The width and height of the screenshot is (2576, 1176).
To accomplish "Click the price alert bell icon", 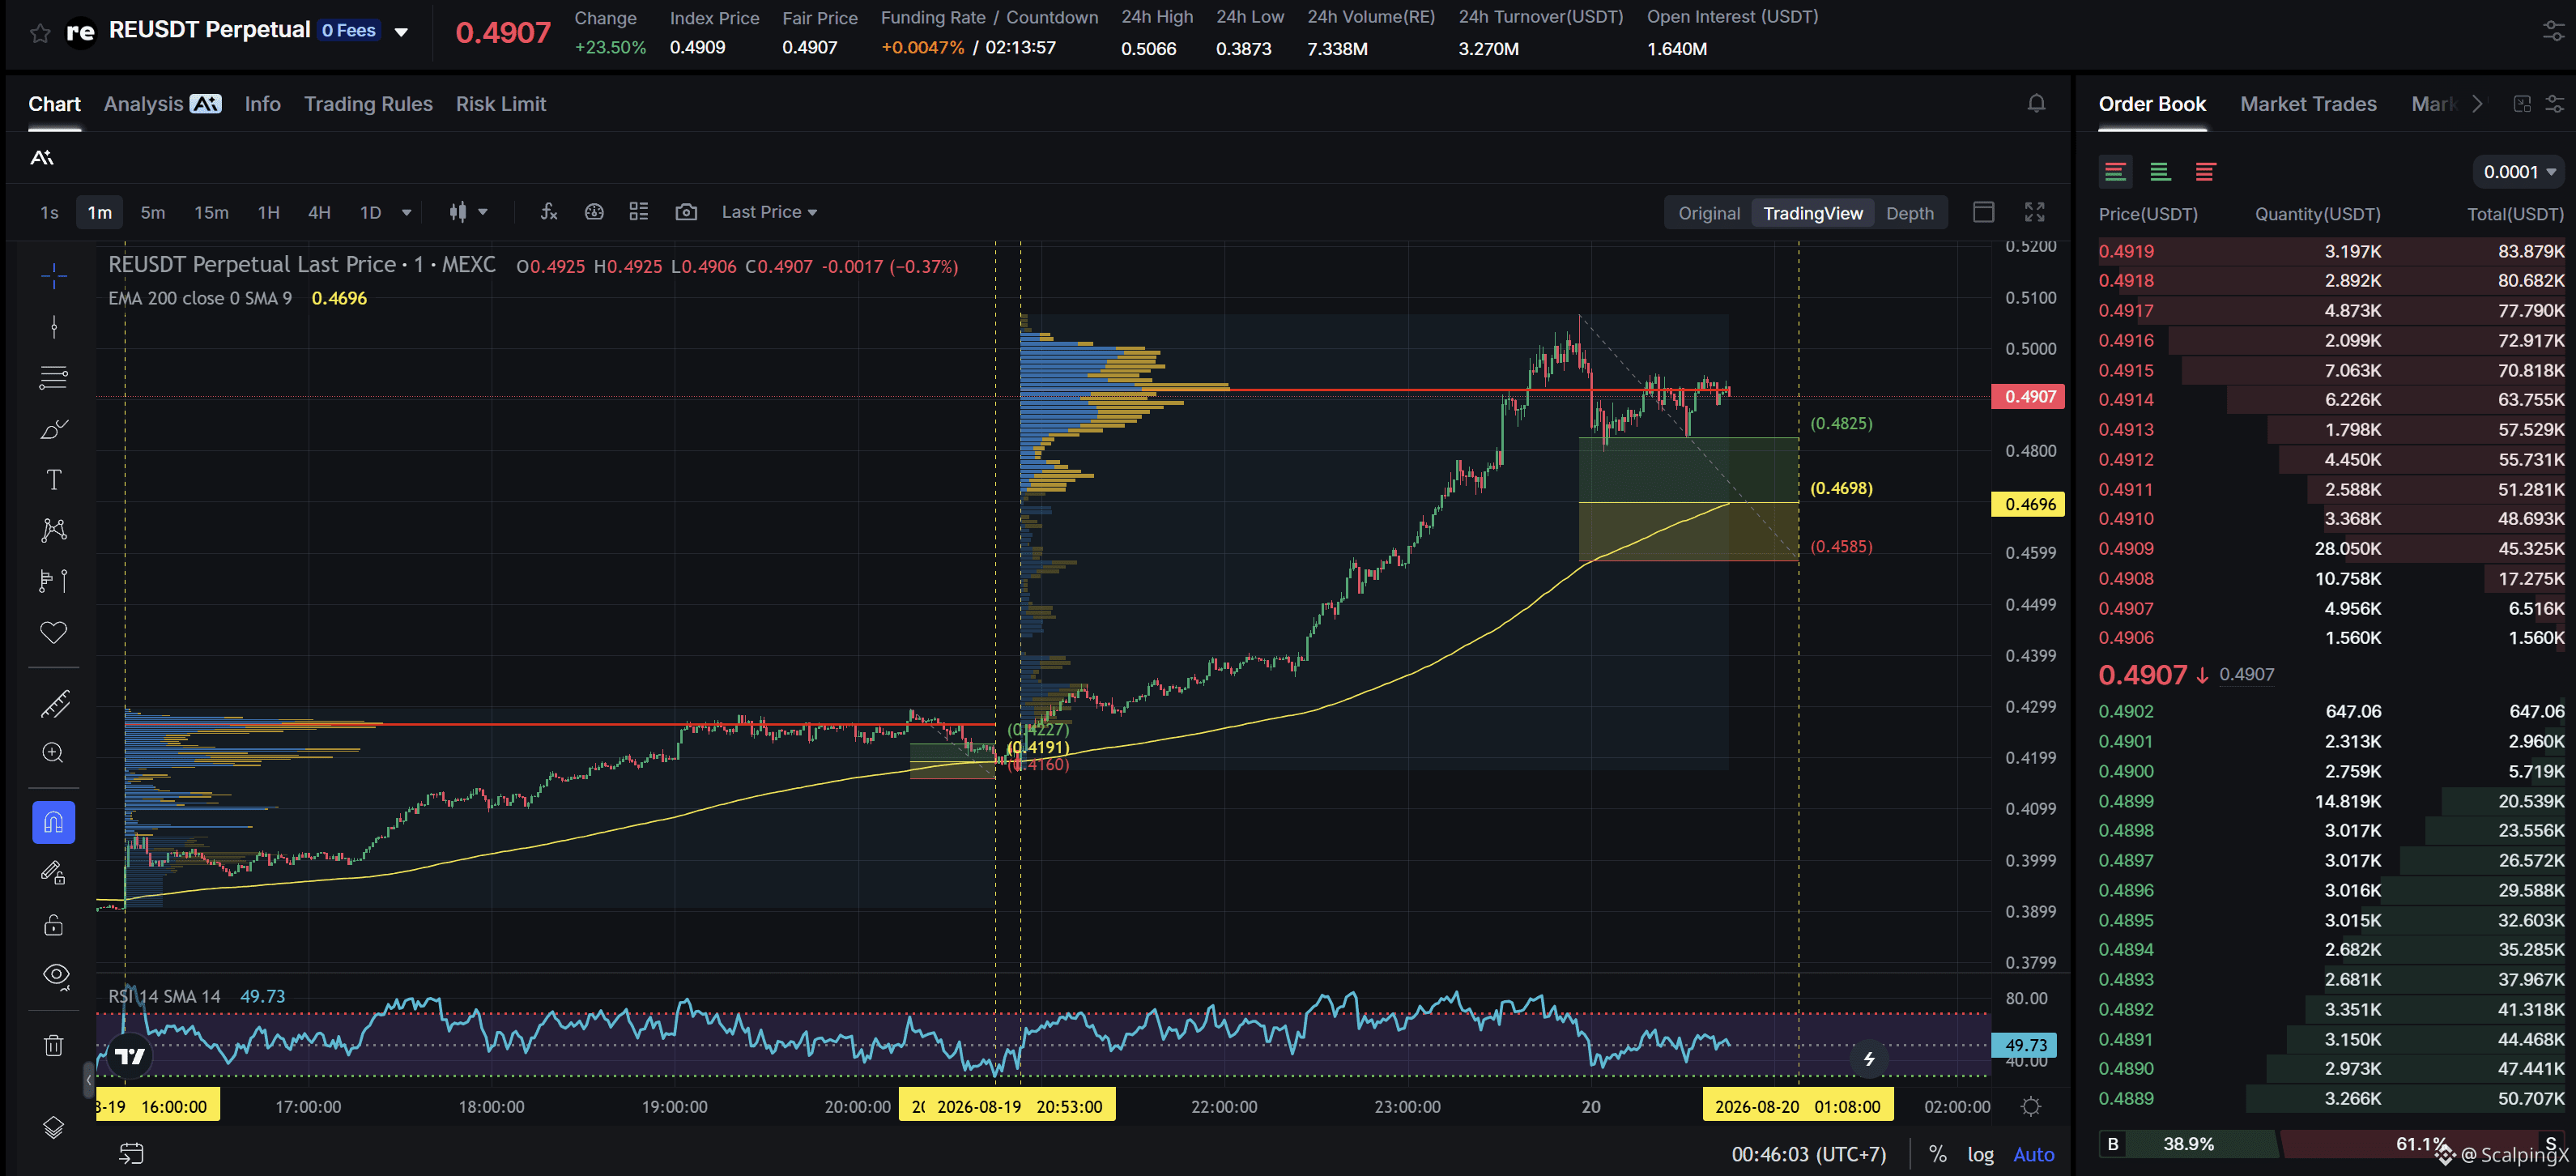I will pyautogui.click(x=2036, y=103).
